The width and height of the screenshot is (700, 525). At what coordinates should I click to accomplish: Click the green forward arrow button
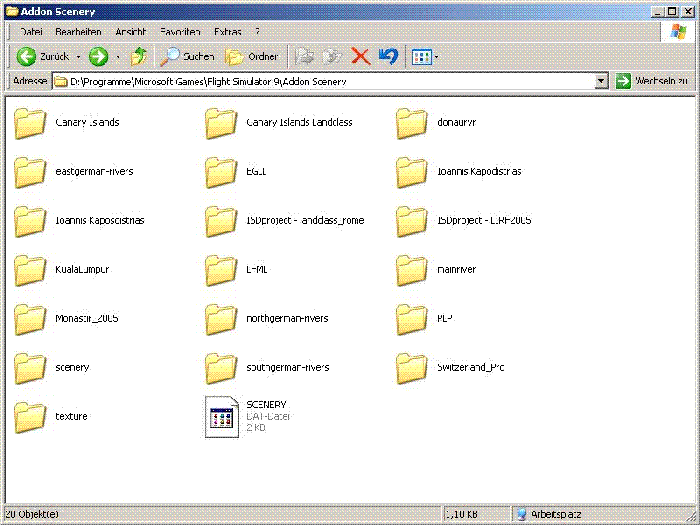pos(98,57)
